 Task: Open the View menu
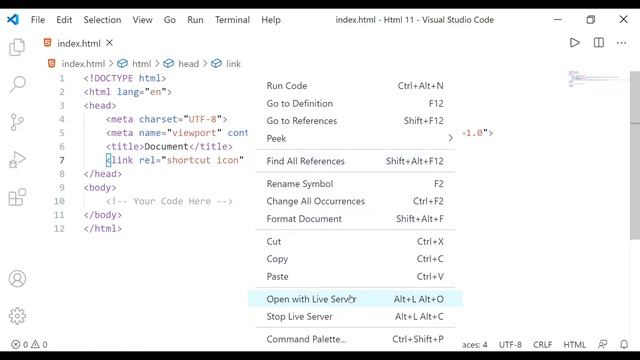[142, 20]
